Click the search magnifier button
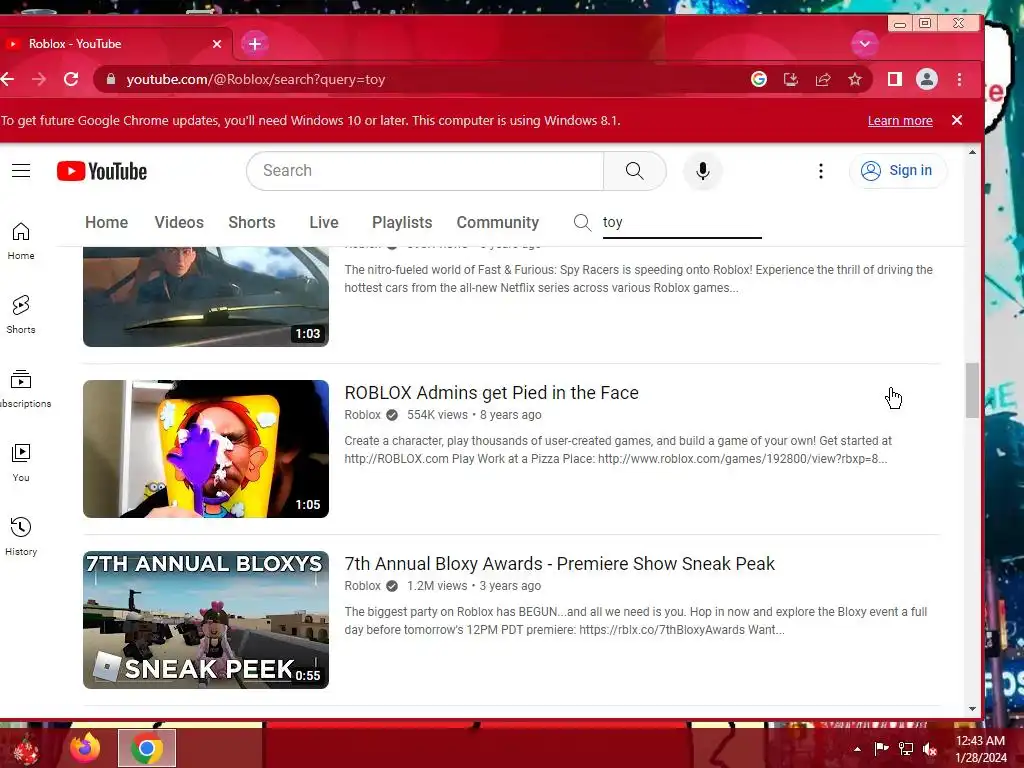1024x768 pixels. [x=634, y=170]
